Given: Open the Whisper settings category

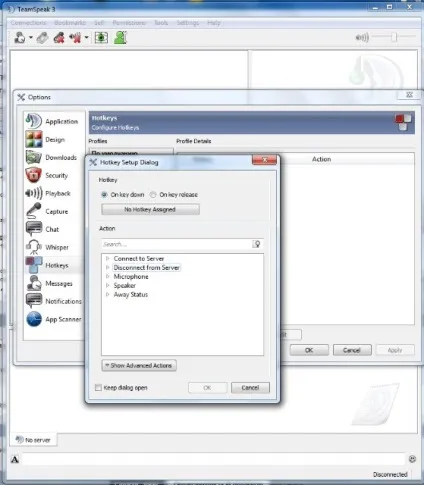Looking at the screenshot, I should [54, 247].
